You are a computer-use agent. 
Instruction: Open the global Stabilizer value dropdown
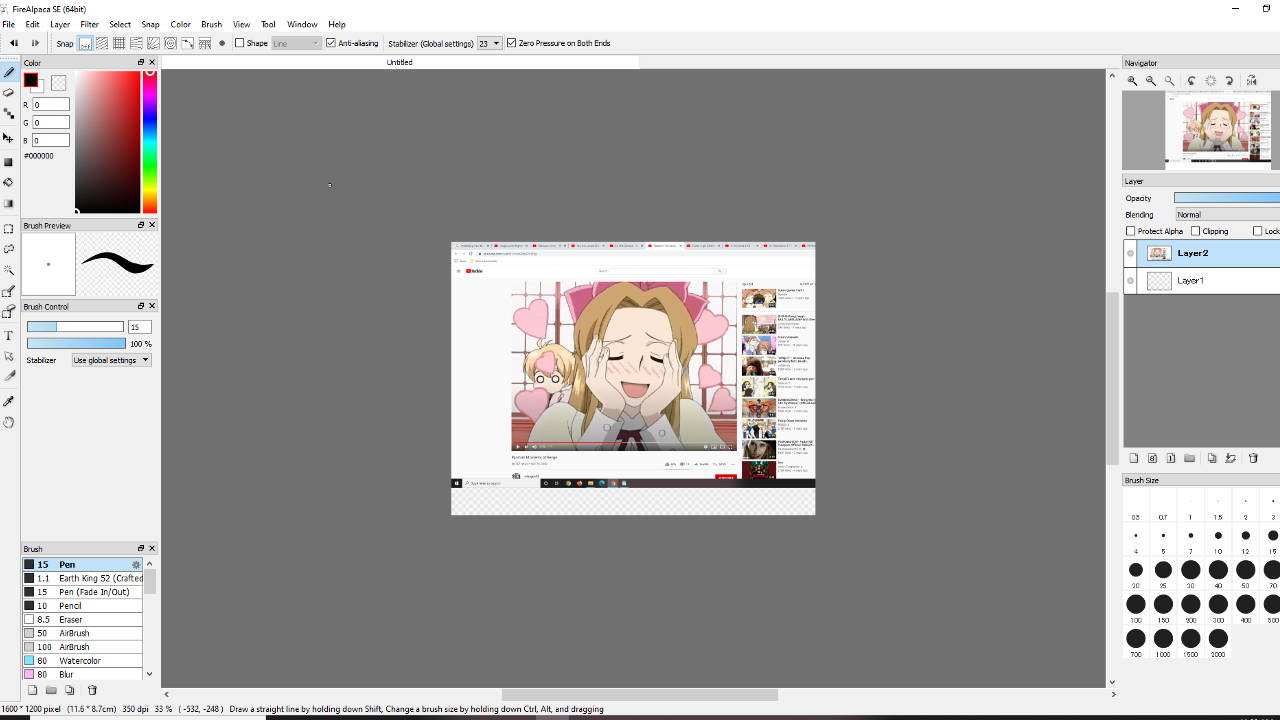point(489,43)
